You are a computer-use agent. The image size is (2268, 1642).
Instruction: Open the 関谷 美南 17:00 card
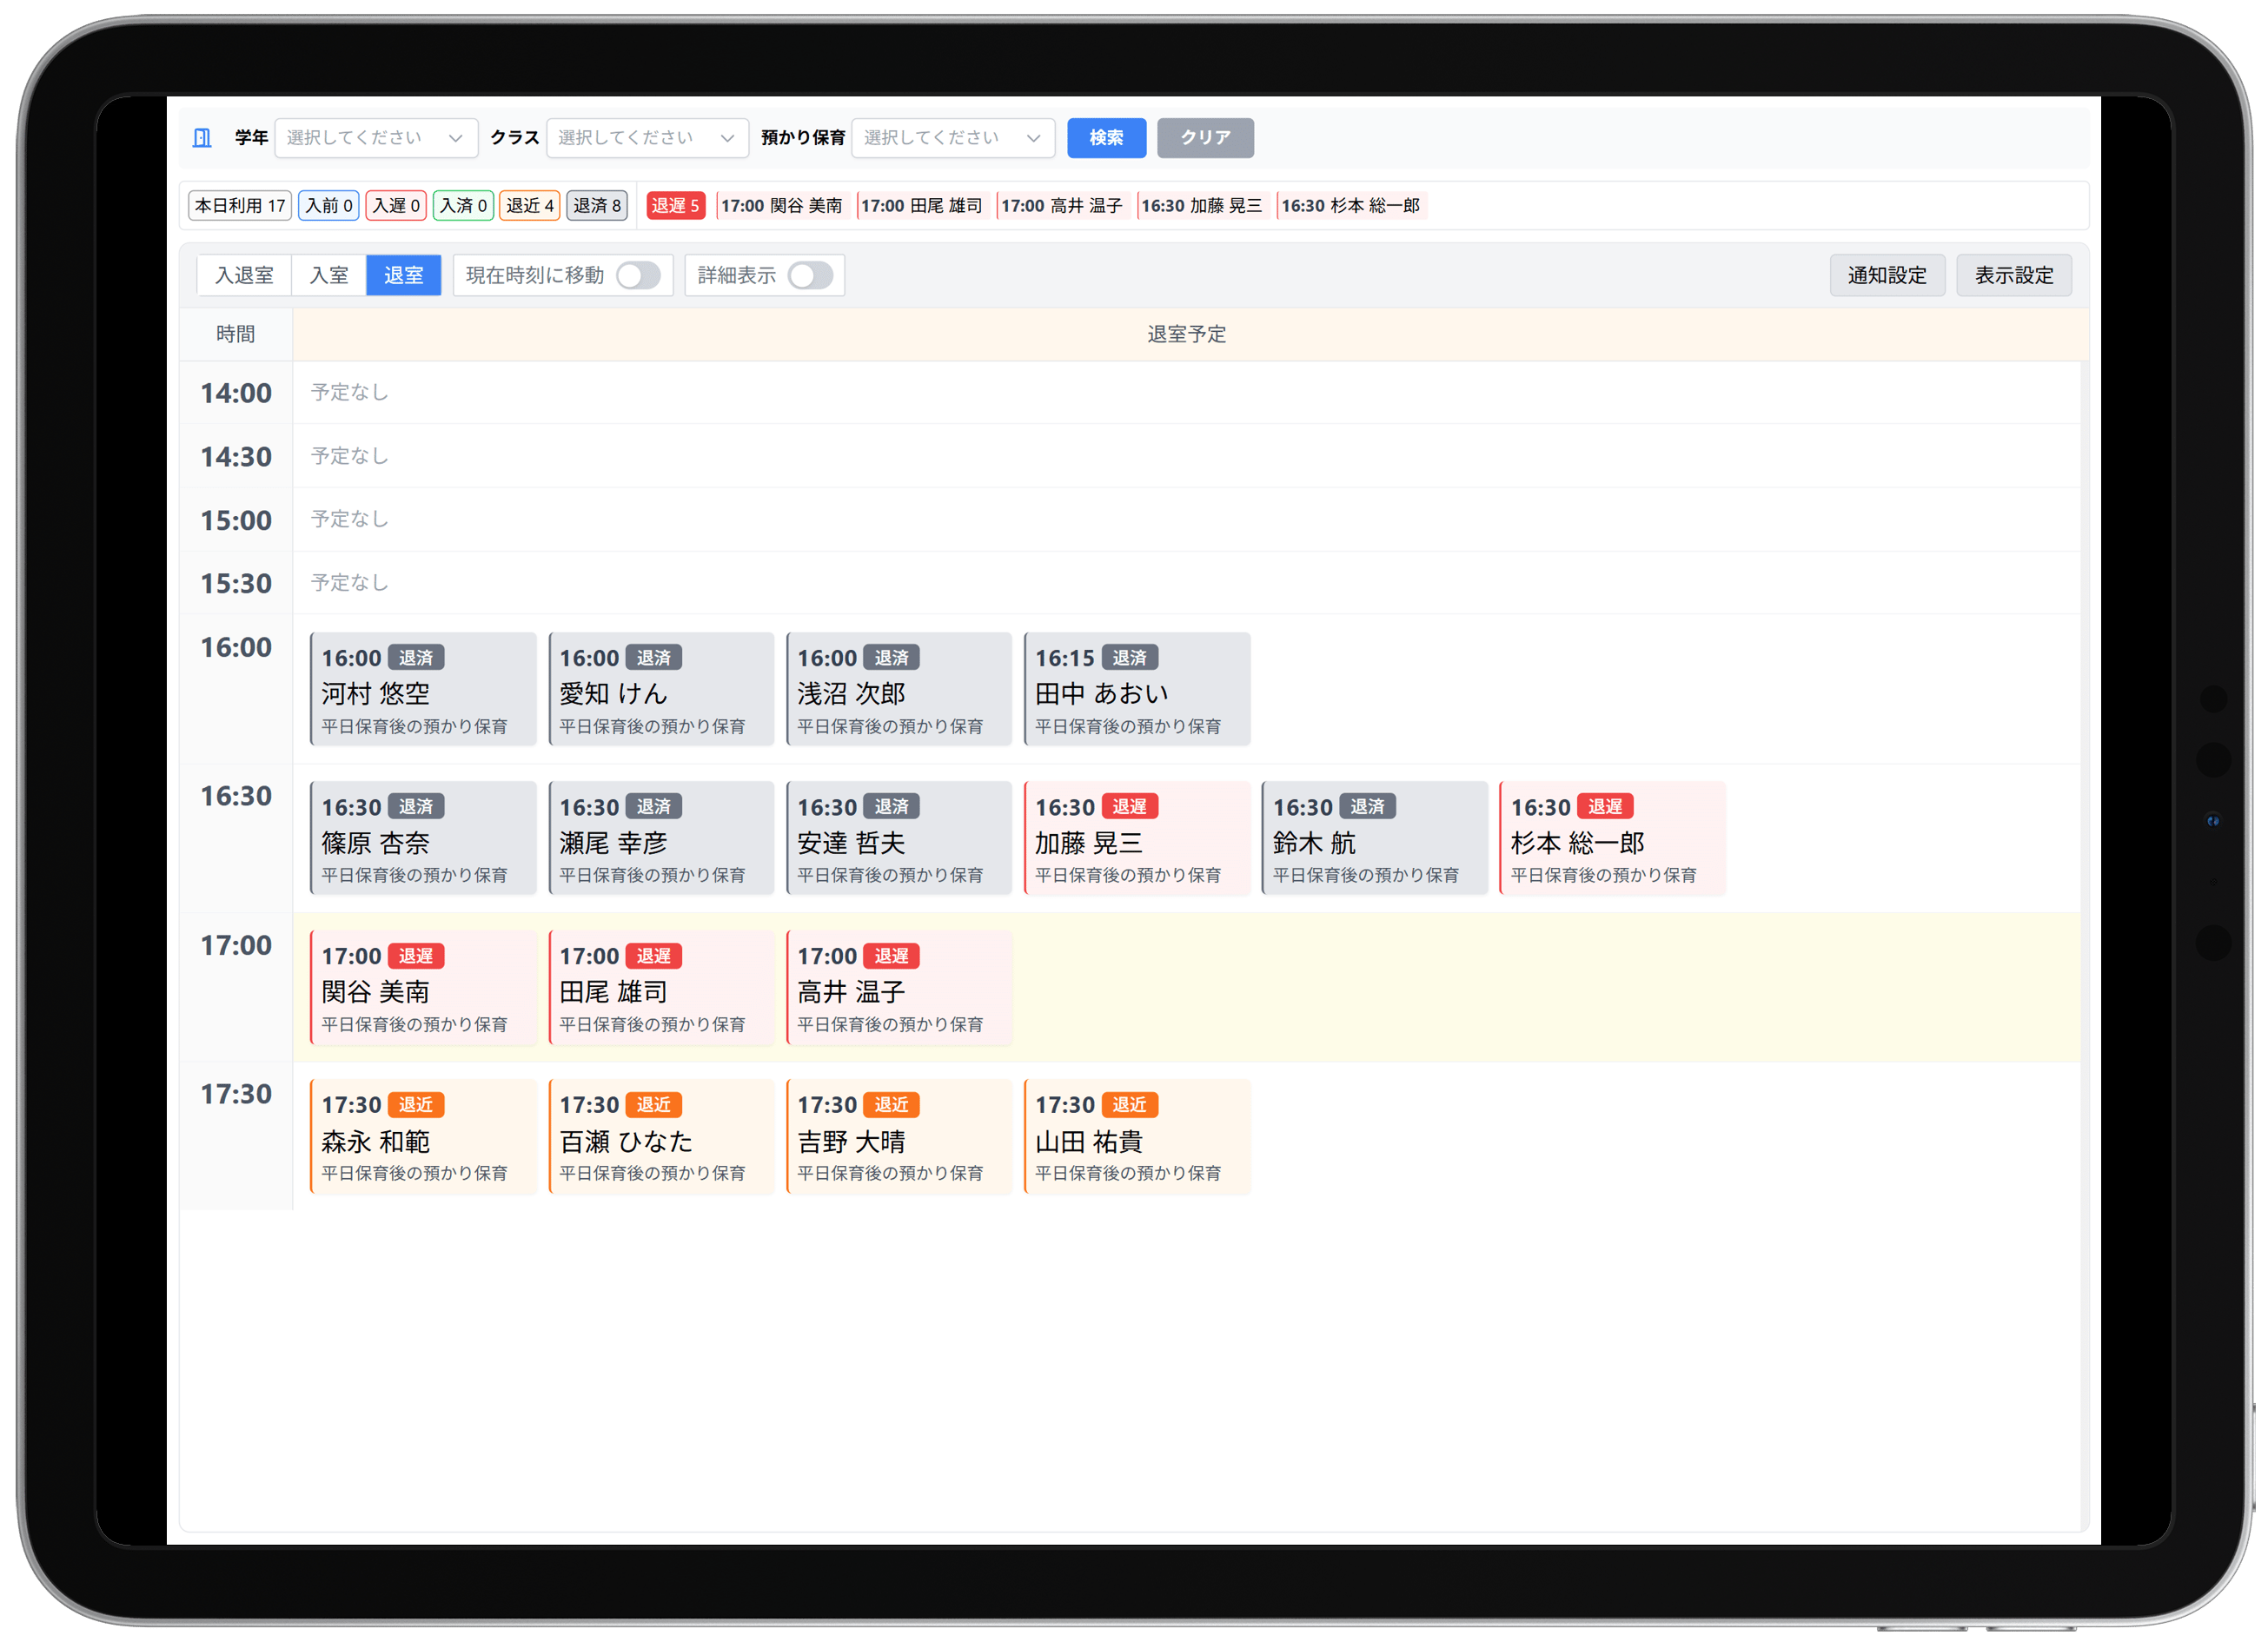pyautogui.click(x=423, y=988)
